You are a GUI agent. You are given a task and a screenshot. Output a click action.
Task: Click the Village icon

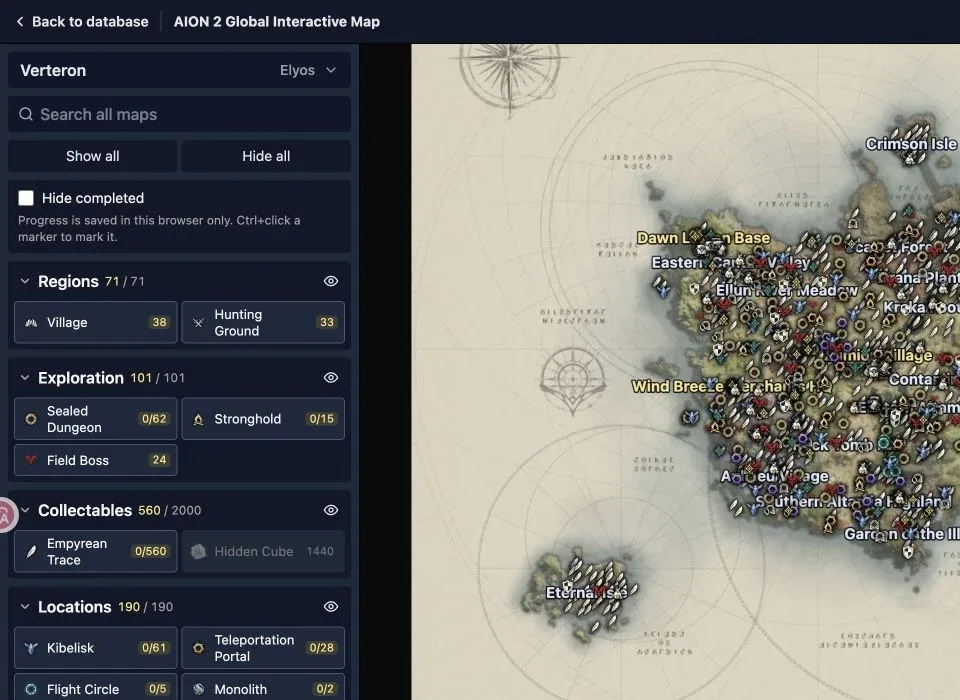click(x=31, y=322)
